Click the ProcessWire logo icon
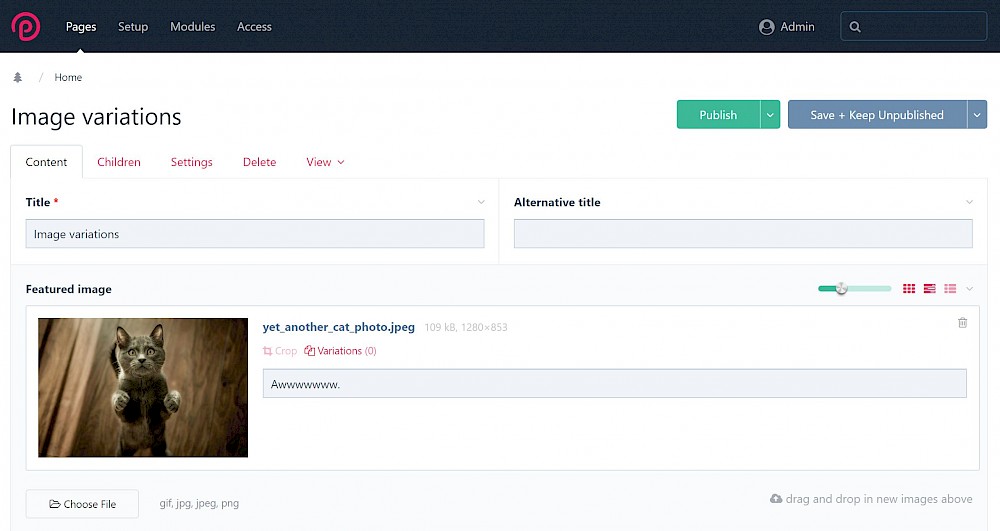1000x531 pixels. [x=26, y=27]
